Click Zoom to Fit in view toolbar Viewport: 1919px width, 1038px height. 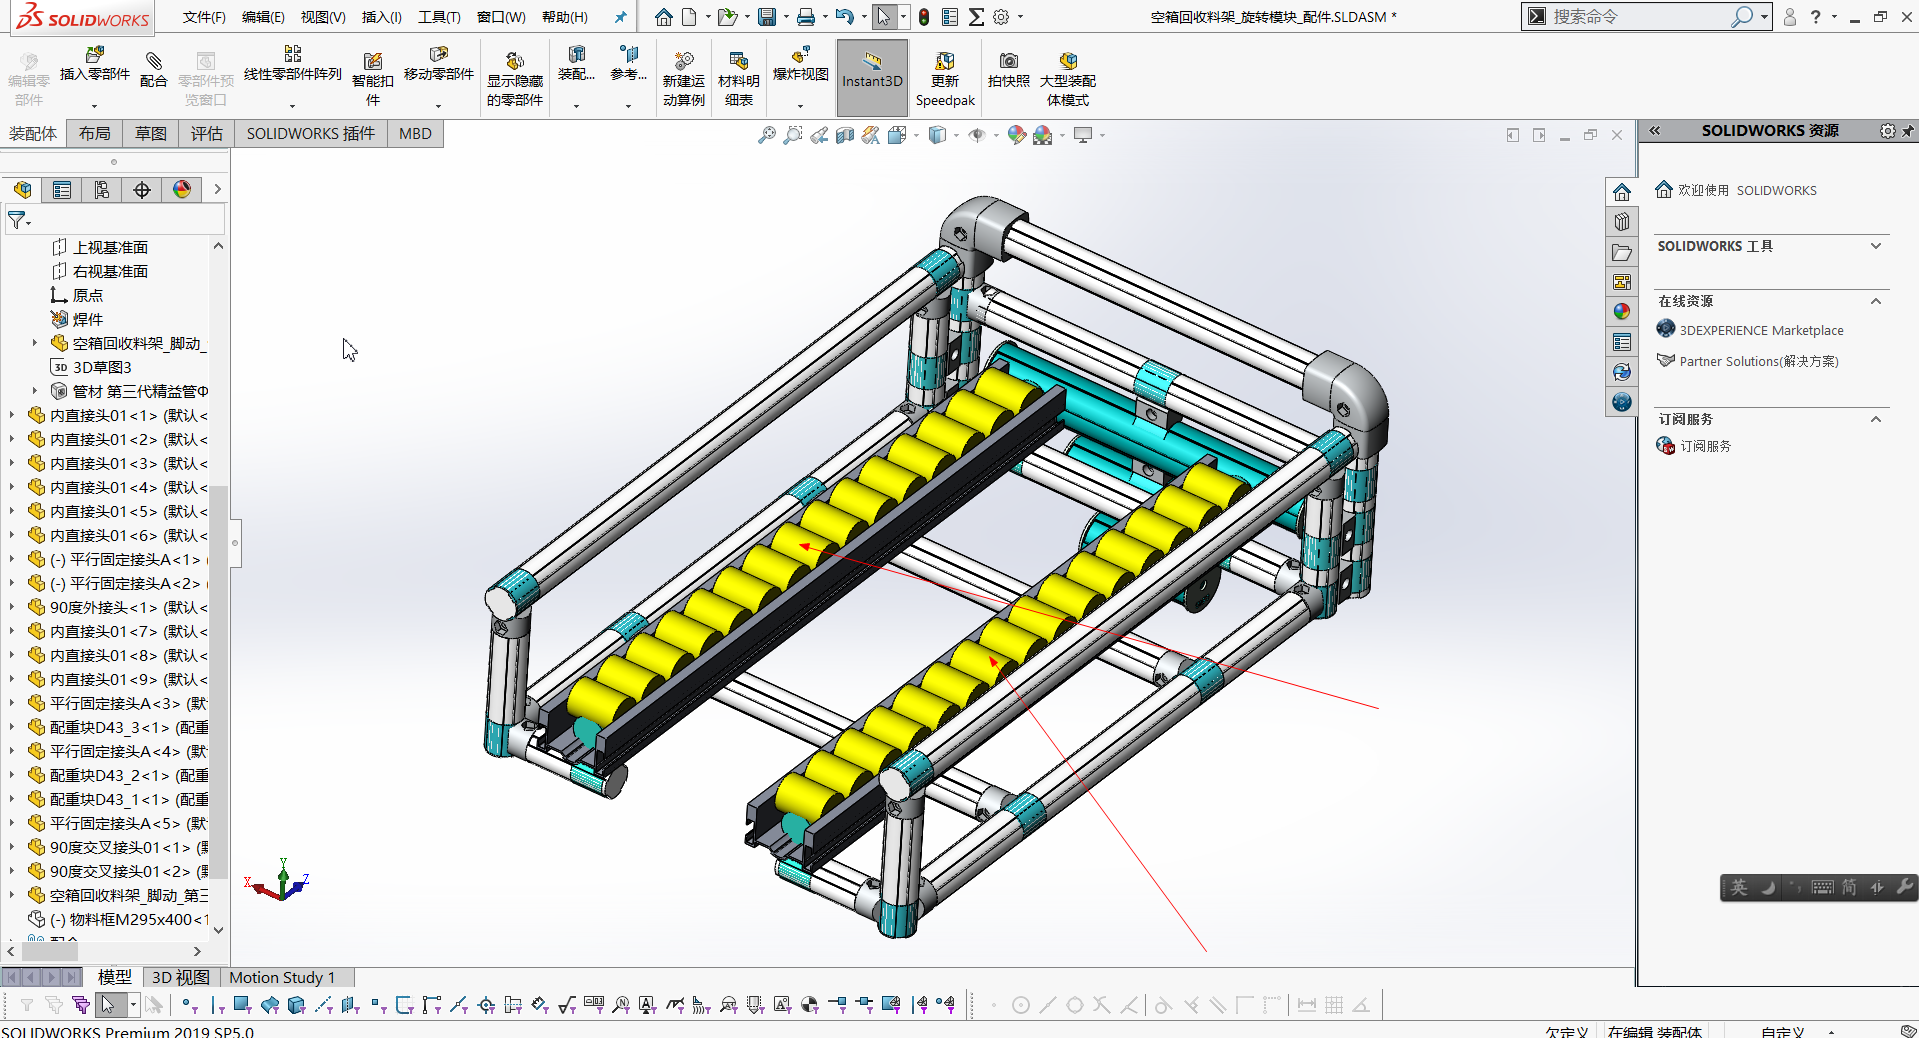coord(767,135)
